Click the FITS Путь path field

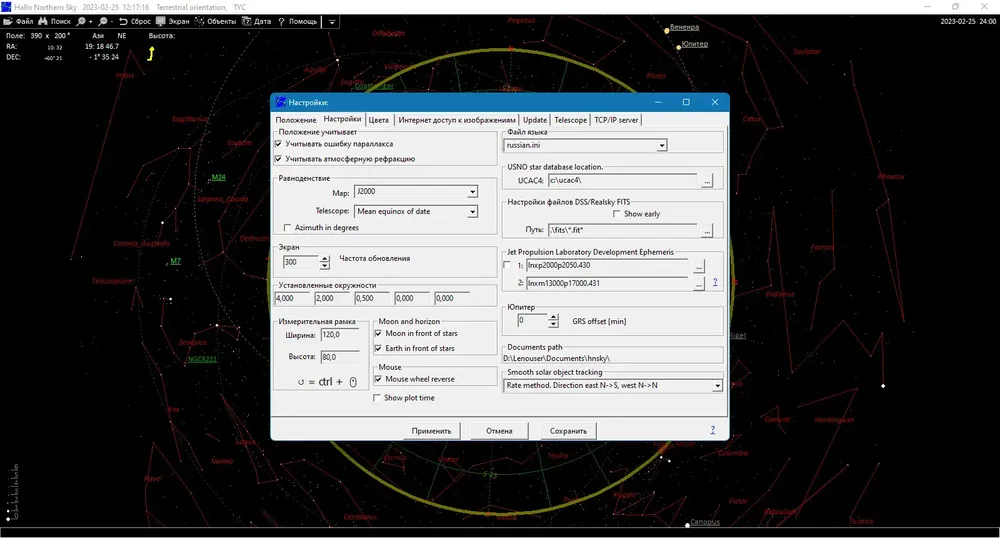[622, 230]
